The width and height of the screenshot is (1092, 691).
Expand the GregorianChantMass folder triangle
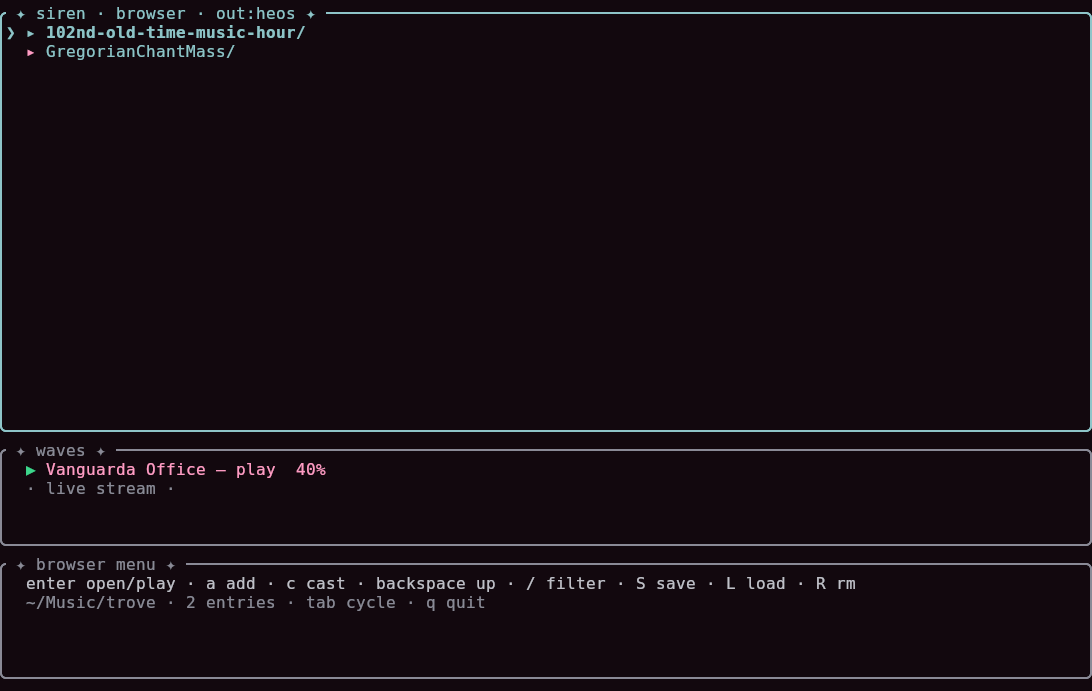coord(31,52)
